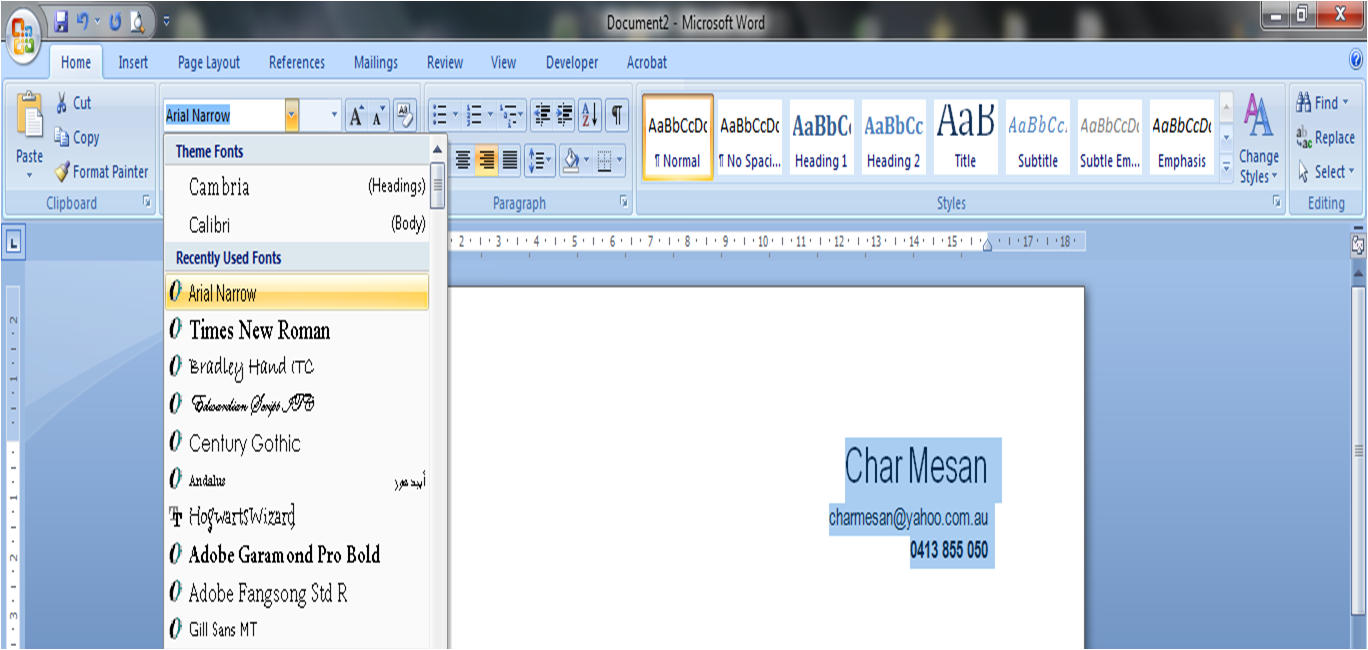Choose Times New Roman from font list
1368x650 pixels.
click(297, 330)
